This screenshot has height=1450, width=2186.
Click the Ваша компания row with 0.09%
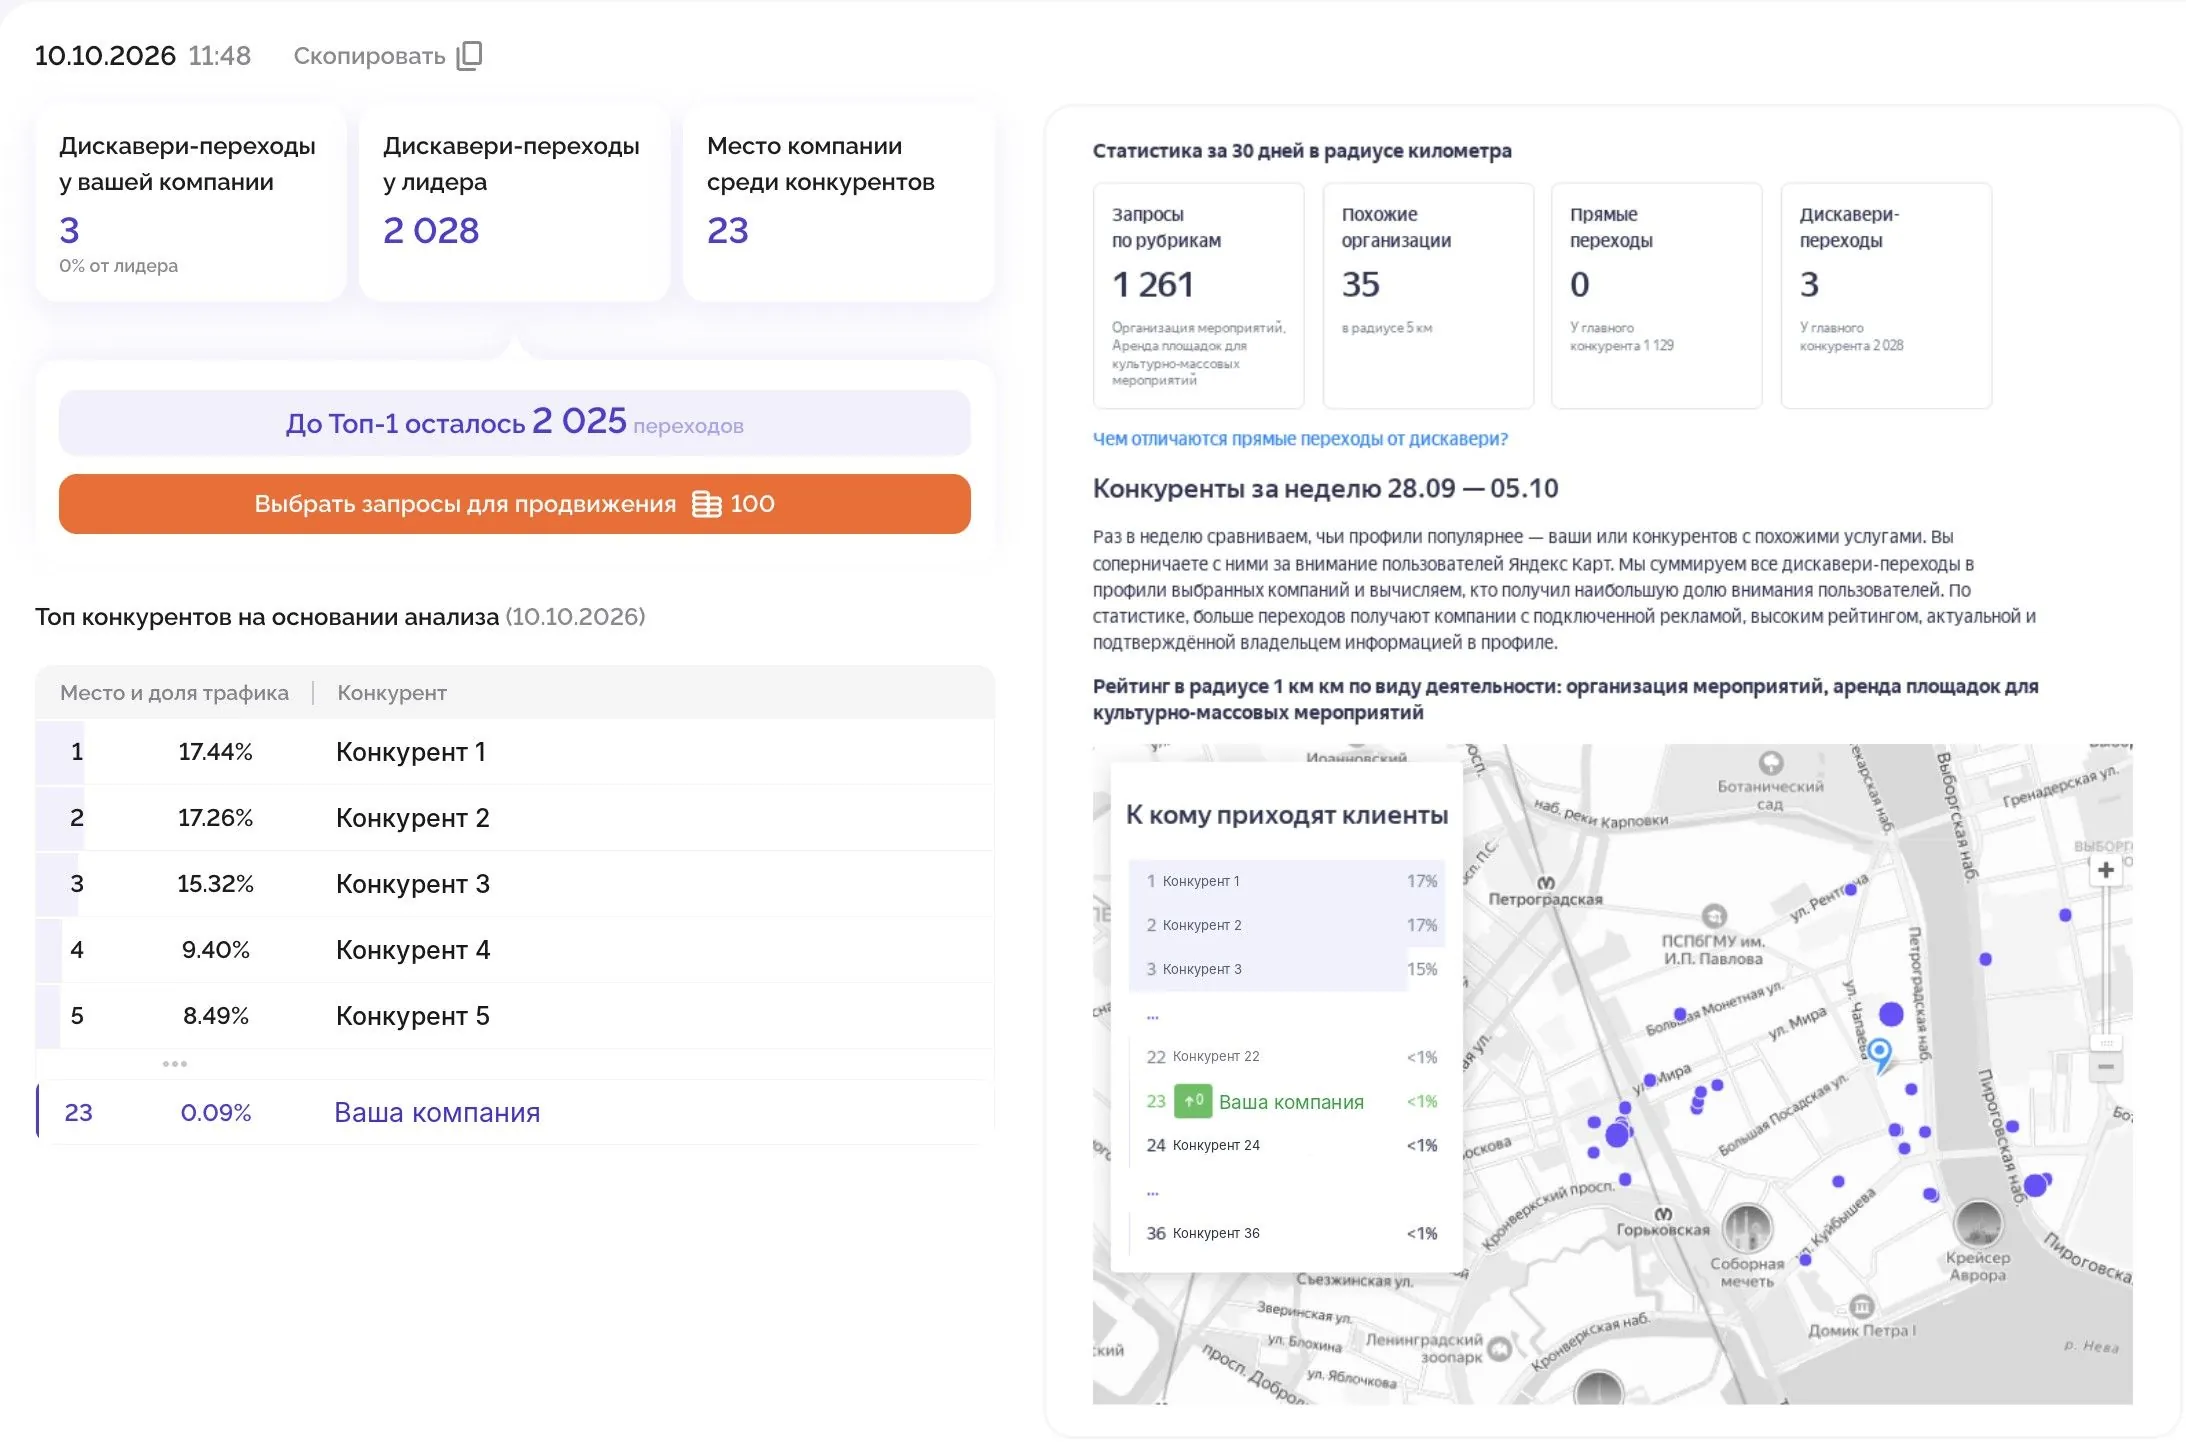[x=515, y=1112]
